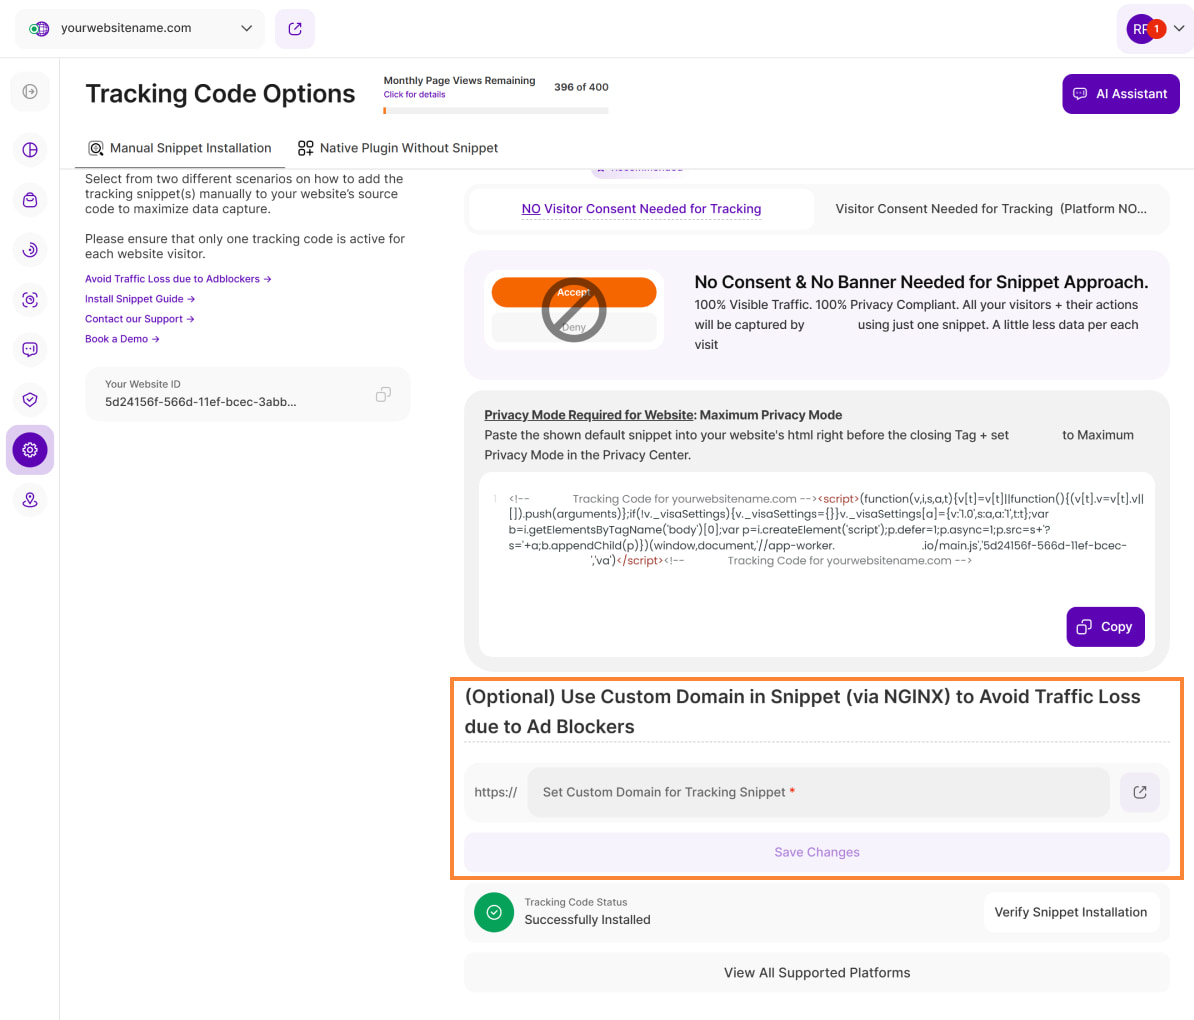Image resolution: width=1194 pixels, height=1020 pixels.
Task: Switch to Native Plugin Without Snippet tab
Action: coord(398,148)
